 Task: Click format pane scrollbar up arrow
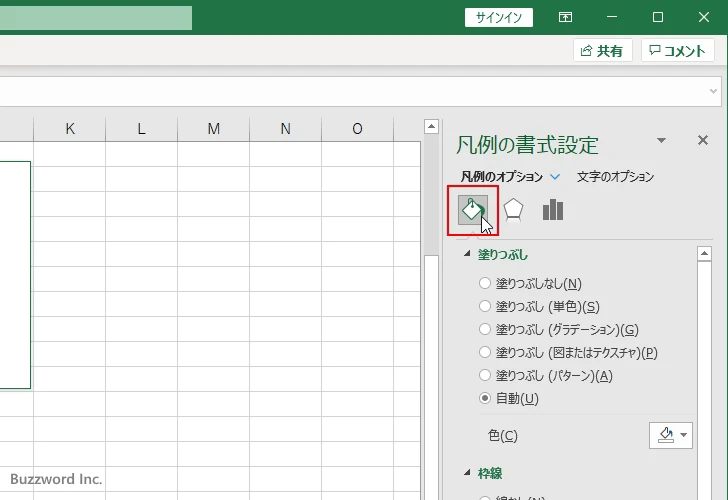pyautogui.click(x=704, y=253)
